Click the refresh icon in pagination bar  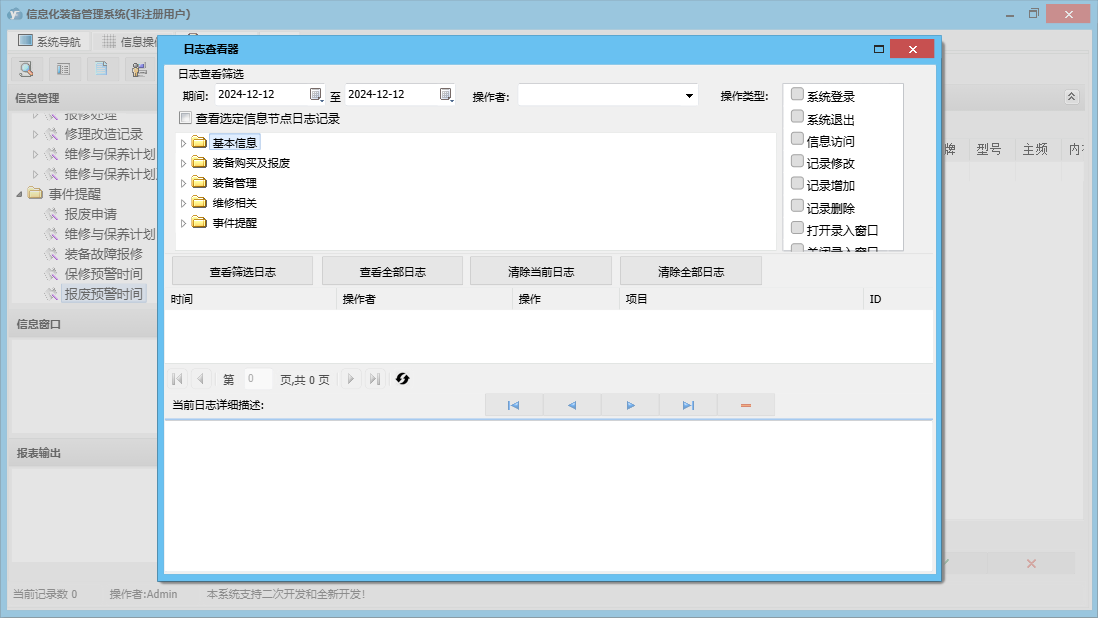click(x=402, y=379)
